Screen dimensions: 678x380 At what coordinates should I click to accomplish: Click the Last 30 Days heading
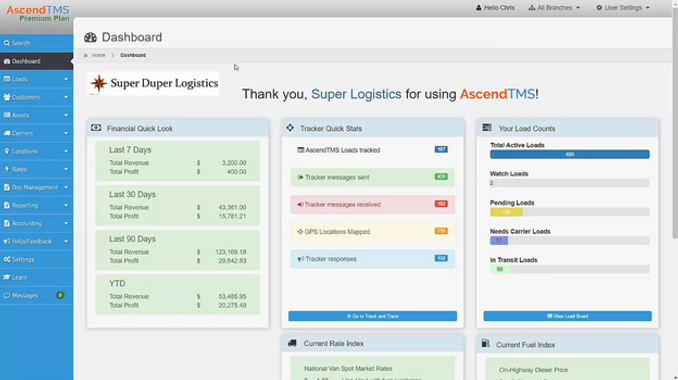coord(132,195)
